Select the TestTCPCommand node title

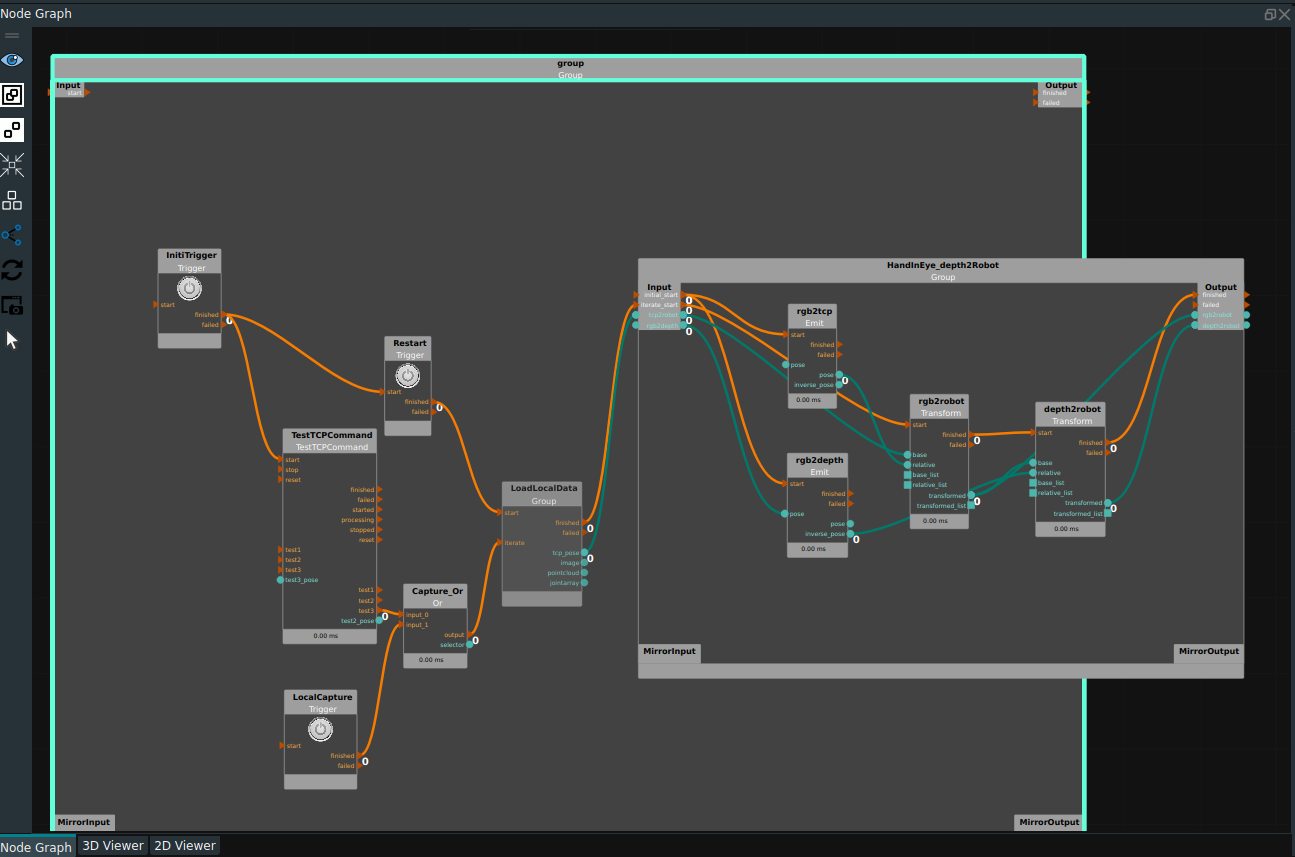[x=330, y=435]
